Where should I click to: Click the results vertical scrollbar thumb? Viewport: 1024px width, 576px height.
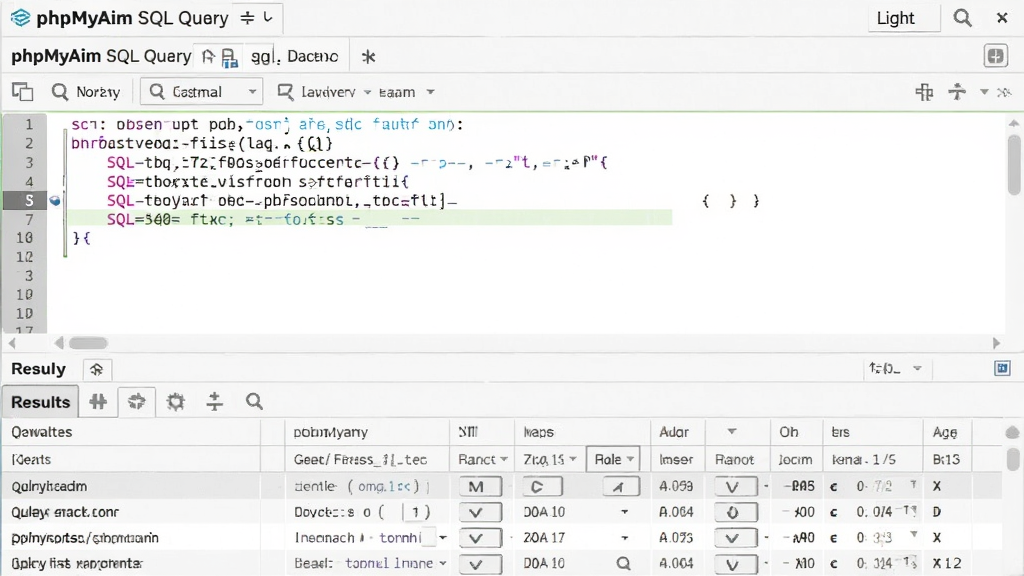pos(1013,459)
